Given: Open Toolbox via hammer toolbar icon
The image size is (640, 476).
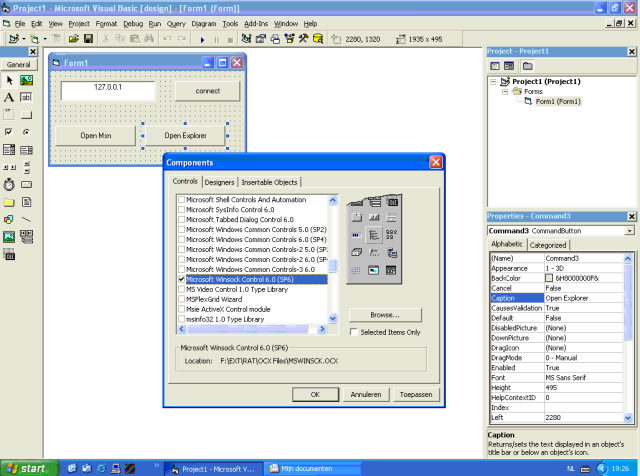Looking at the screenshot, I should point(303,39).
